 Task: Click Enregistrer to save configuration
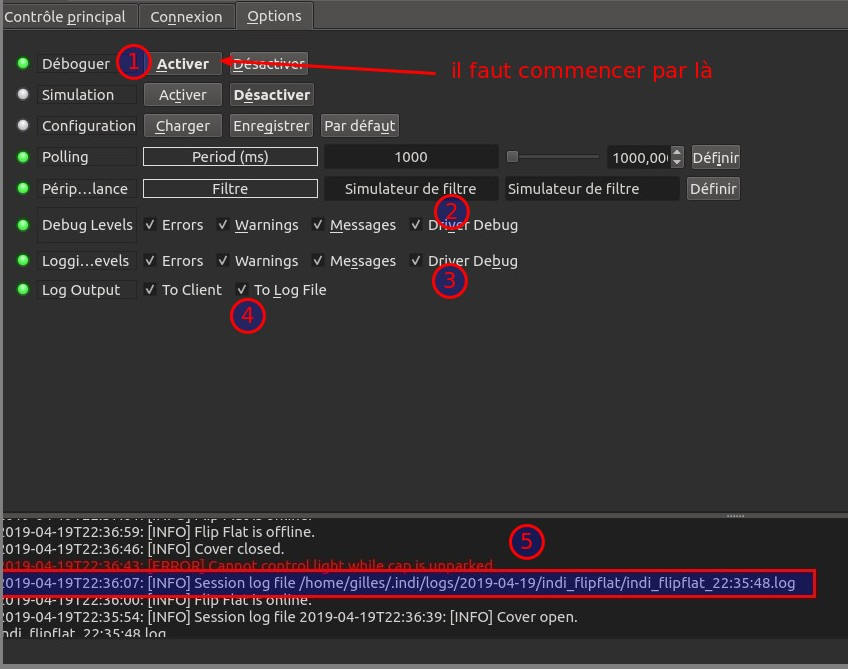coord(271,125)
